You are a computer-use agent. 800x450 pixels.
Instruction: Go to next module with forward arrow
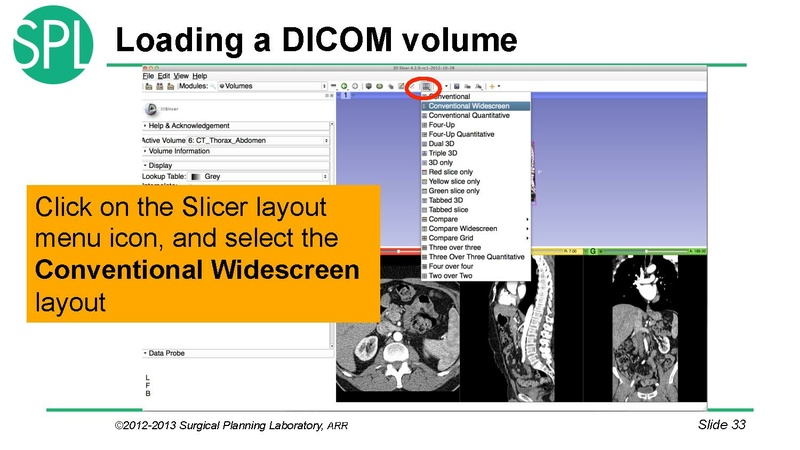tap(355, 86)
